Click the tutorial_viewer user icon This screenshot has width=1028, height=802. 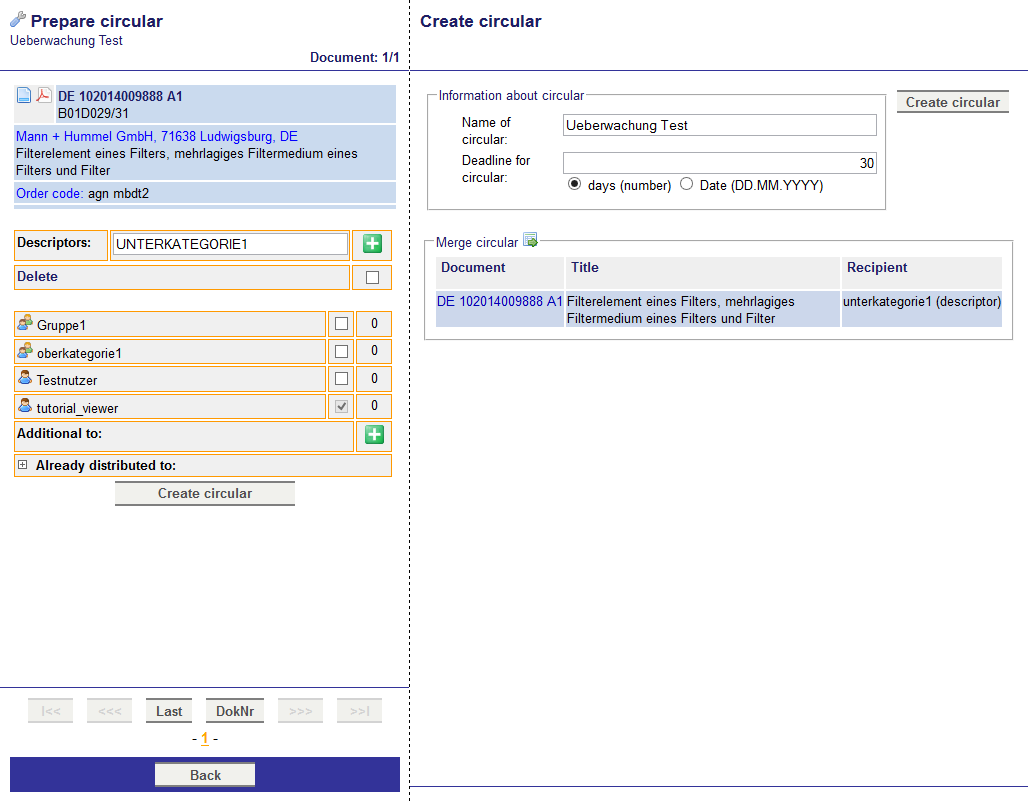coord(25,406)
